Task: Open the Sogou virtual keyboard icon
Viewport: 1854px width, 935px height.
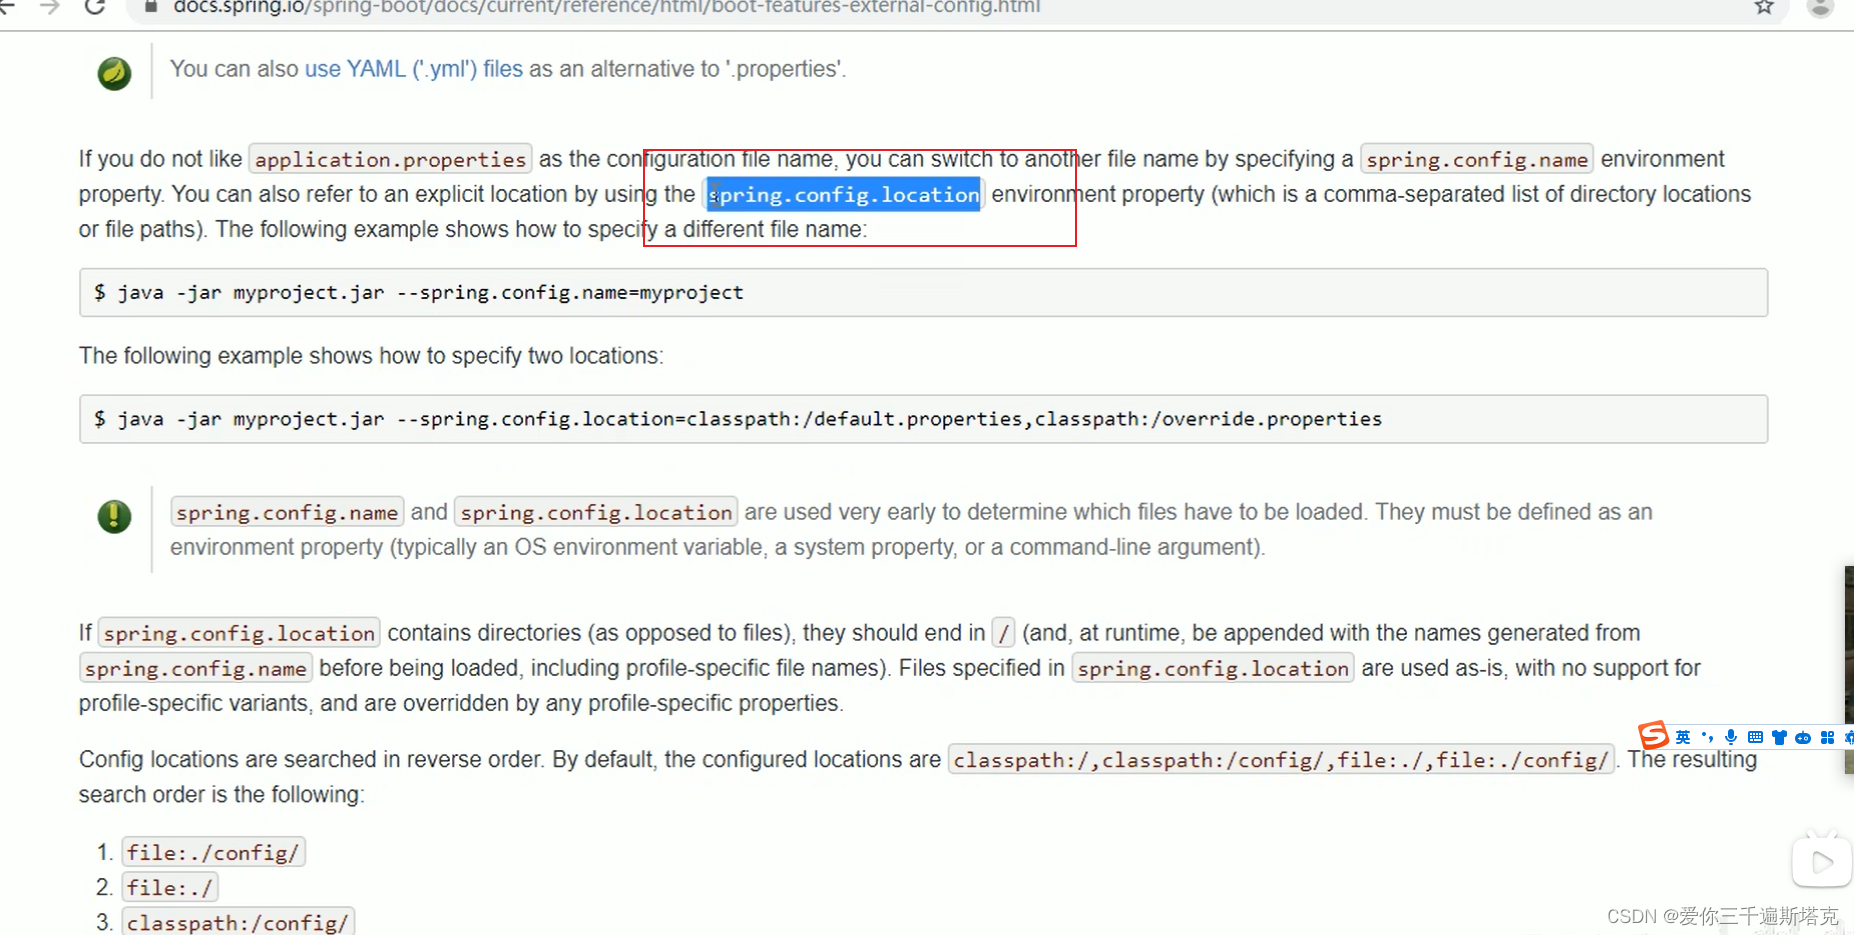Action: (x=1756, y=737)
